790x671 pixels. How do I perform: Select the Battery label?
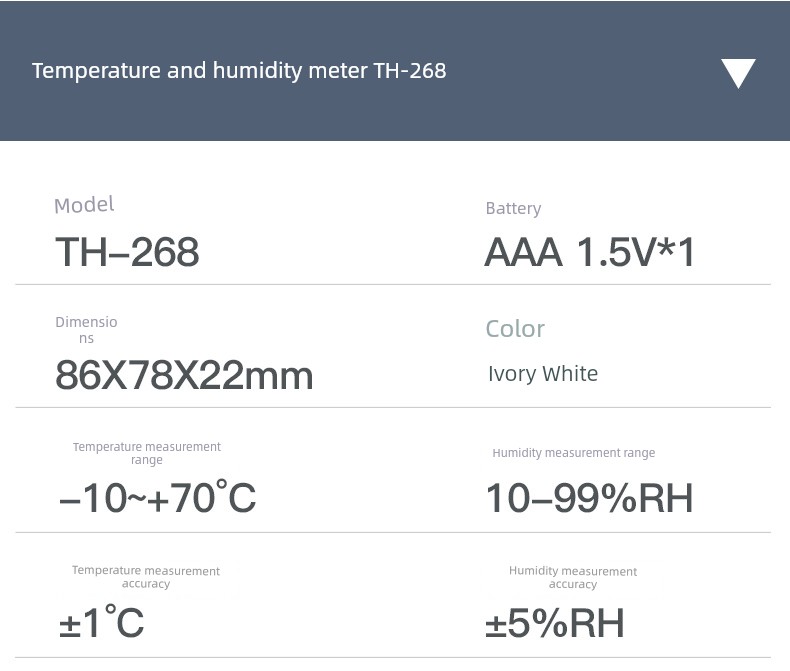pos(513,208)
